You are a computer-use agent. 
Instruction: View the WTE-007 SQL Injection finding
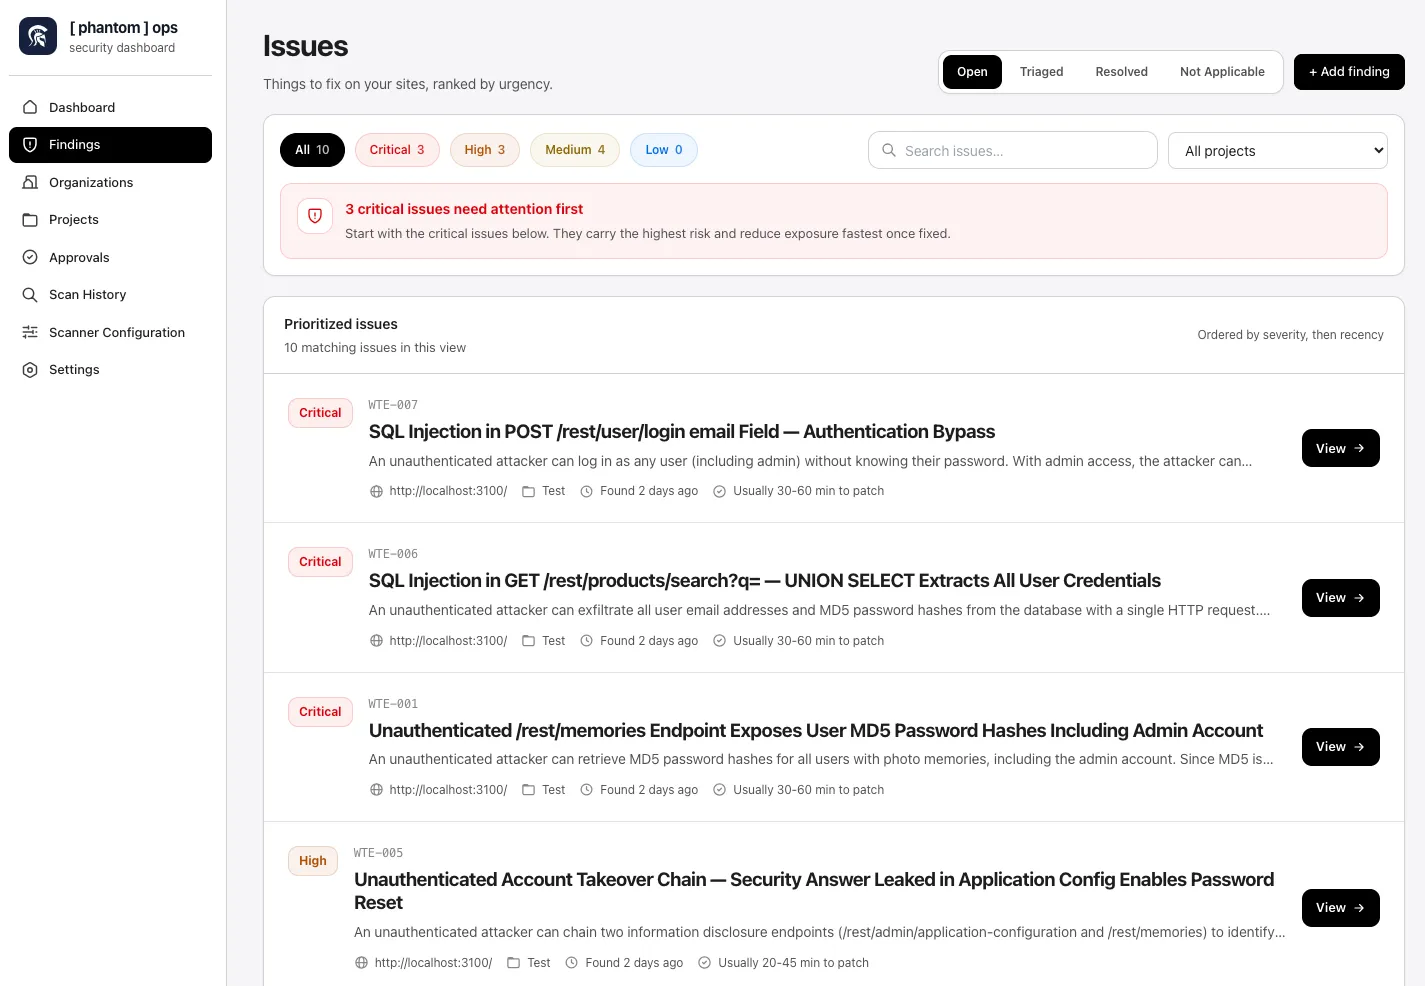[1340, 448]
